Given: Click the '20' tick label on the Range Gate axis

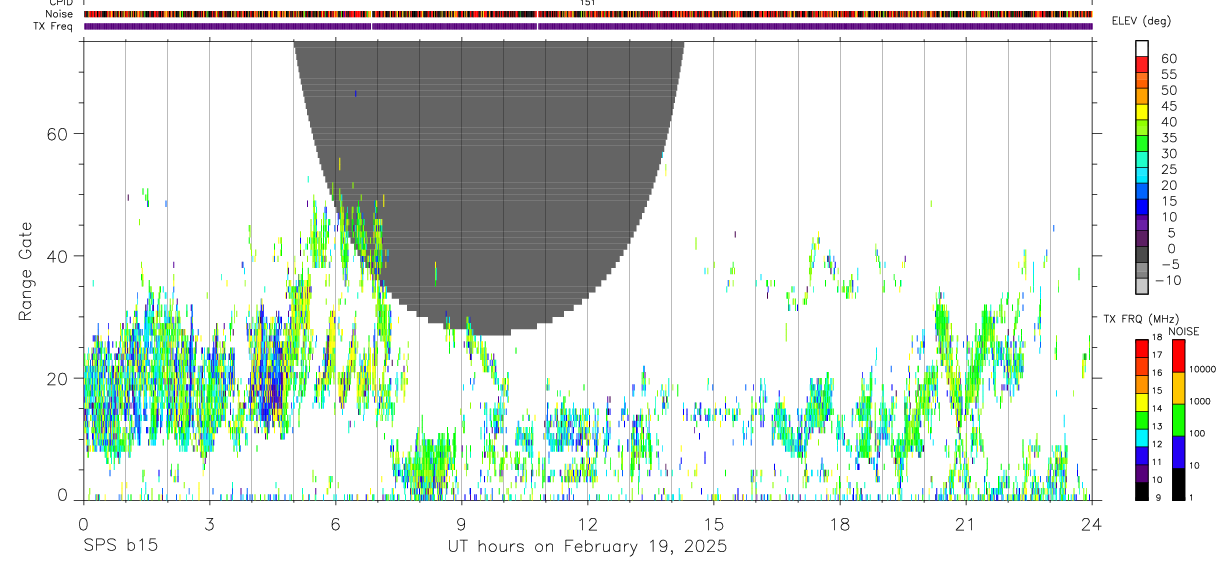Looking at the screenshot, I should pos(56,378).
